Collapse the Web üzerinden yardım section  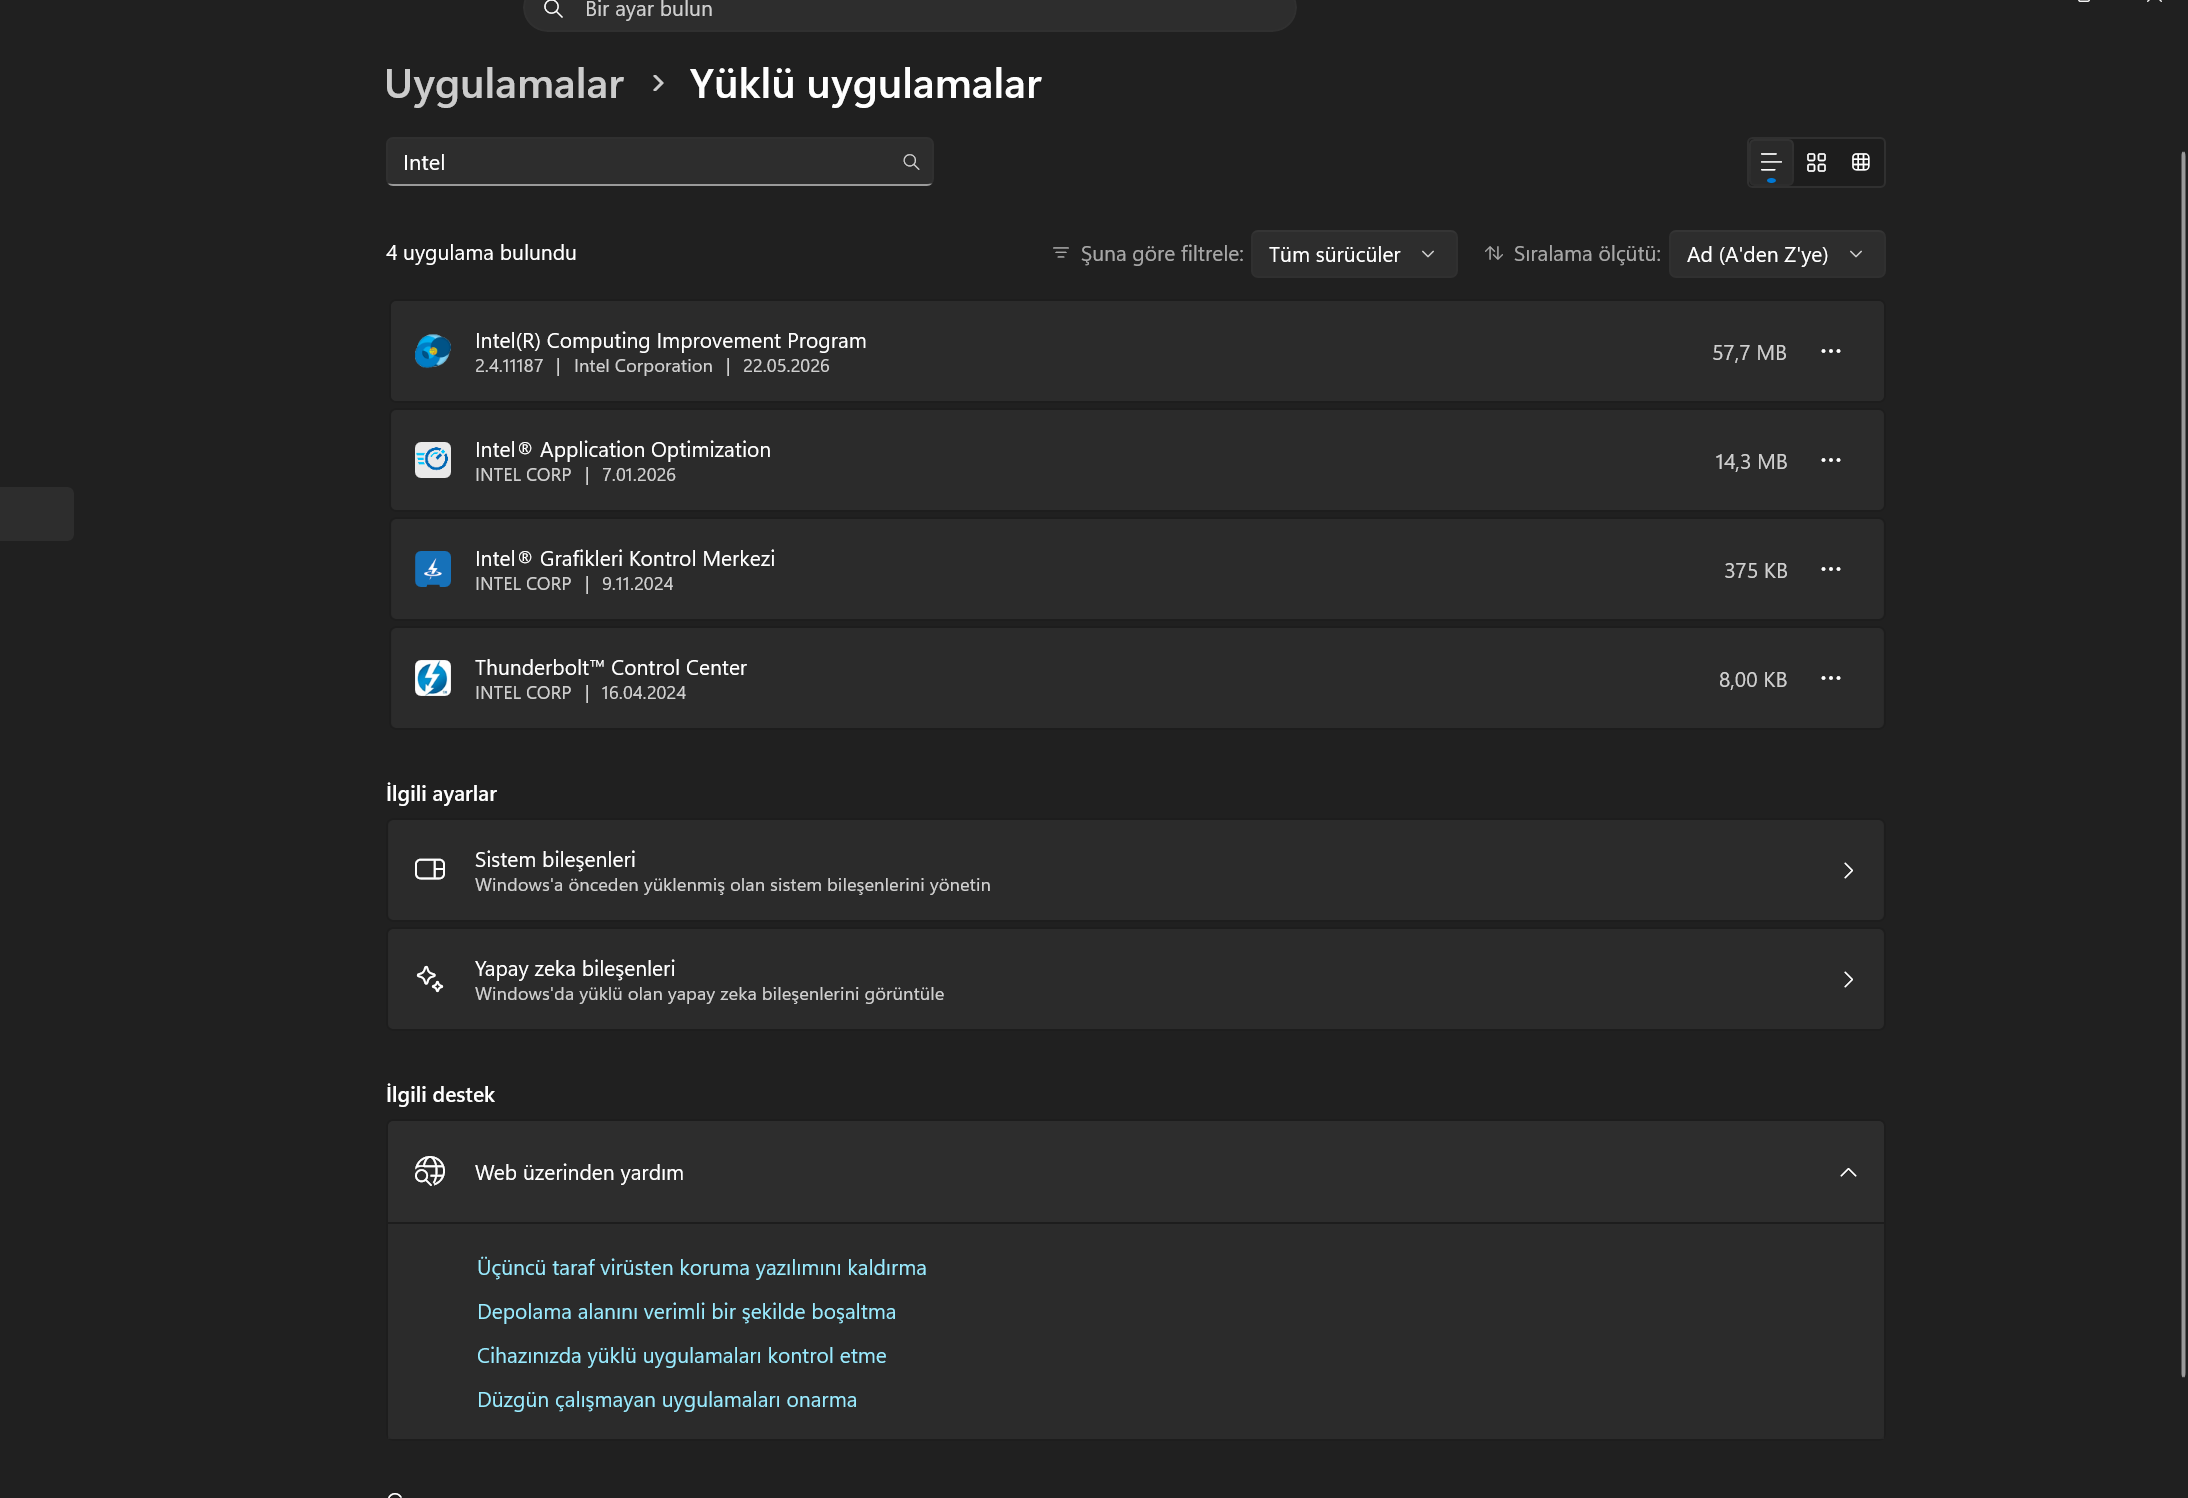(1847, 1172)
